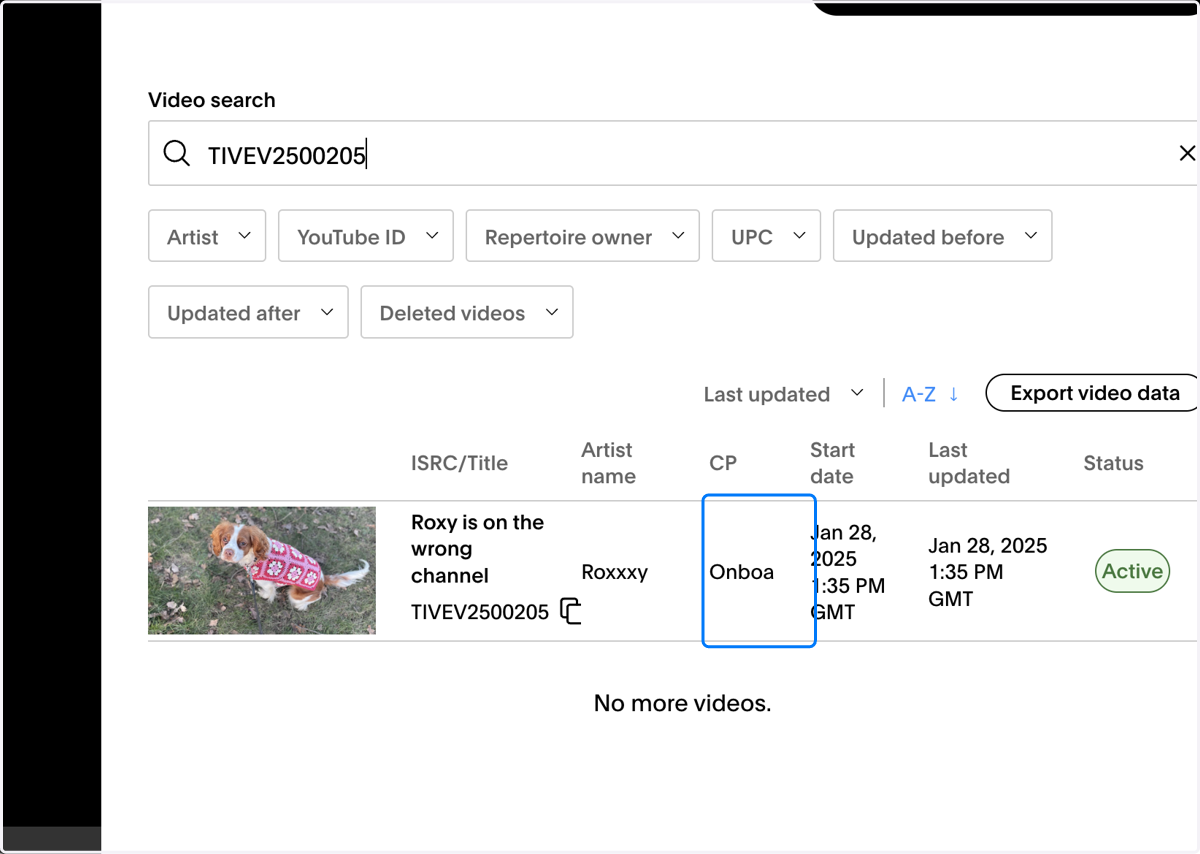Toggle the A-Z sort direction arrow
1200x854 pixels.
point(954,394)
